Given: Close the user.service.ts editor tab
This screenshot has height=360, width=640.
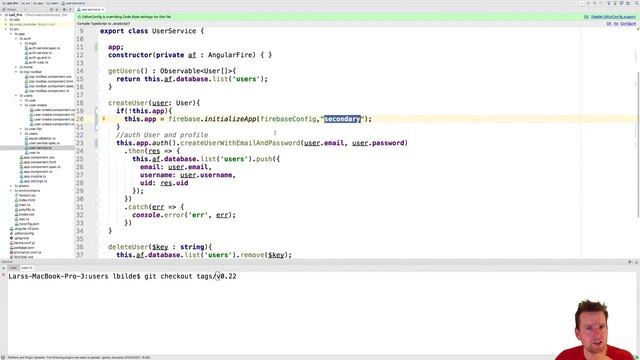Looking at the screenshot, I should pyautogui.click(x=103, y=9).
